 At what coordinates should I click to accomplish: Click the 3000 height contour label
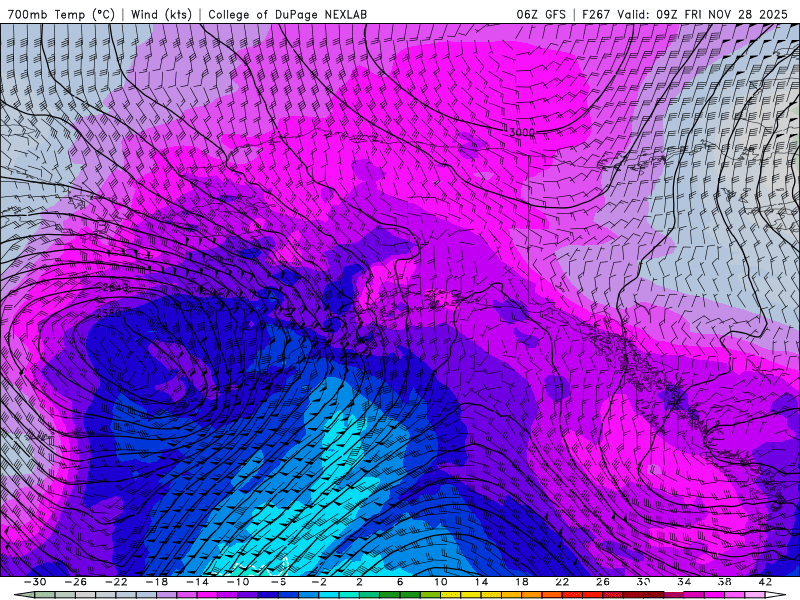click(x=522, y=132)
